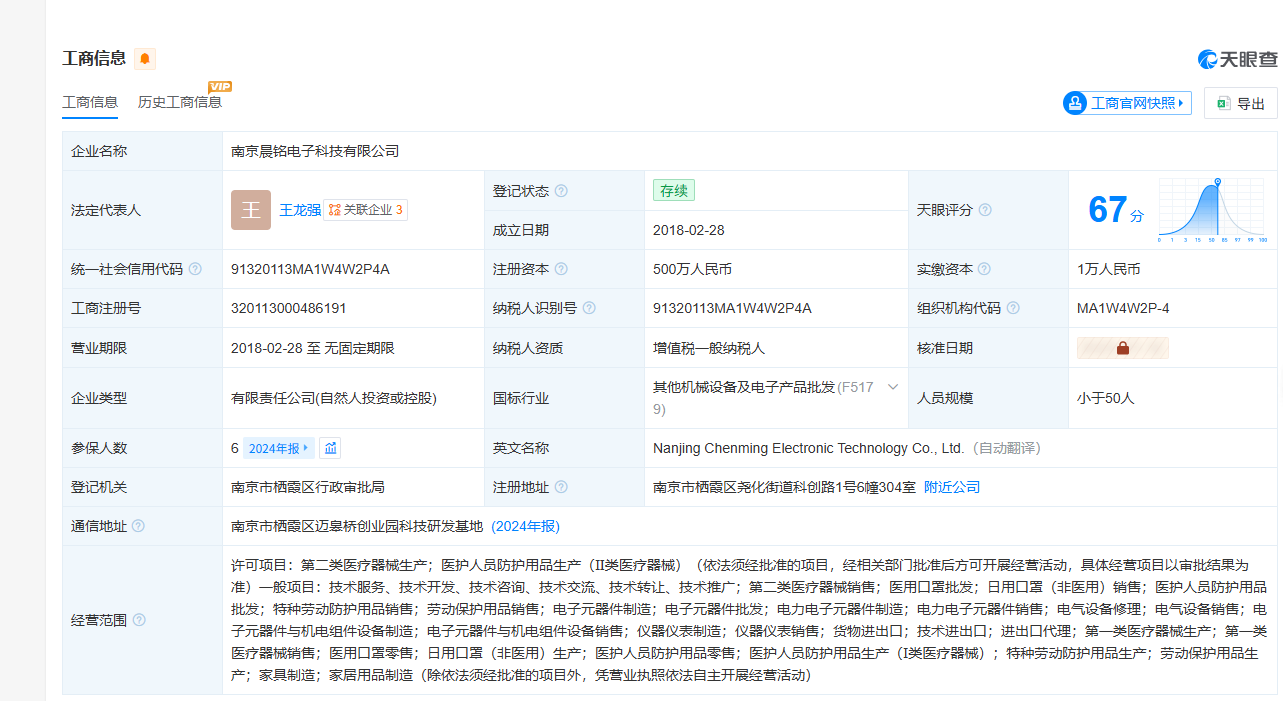Click the lock icon in 核准日期
The width and height of the screenshot is (1283, 701).
coord(1122,348)
